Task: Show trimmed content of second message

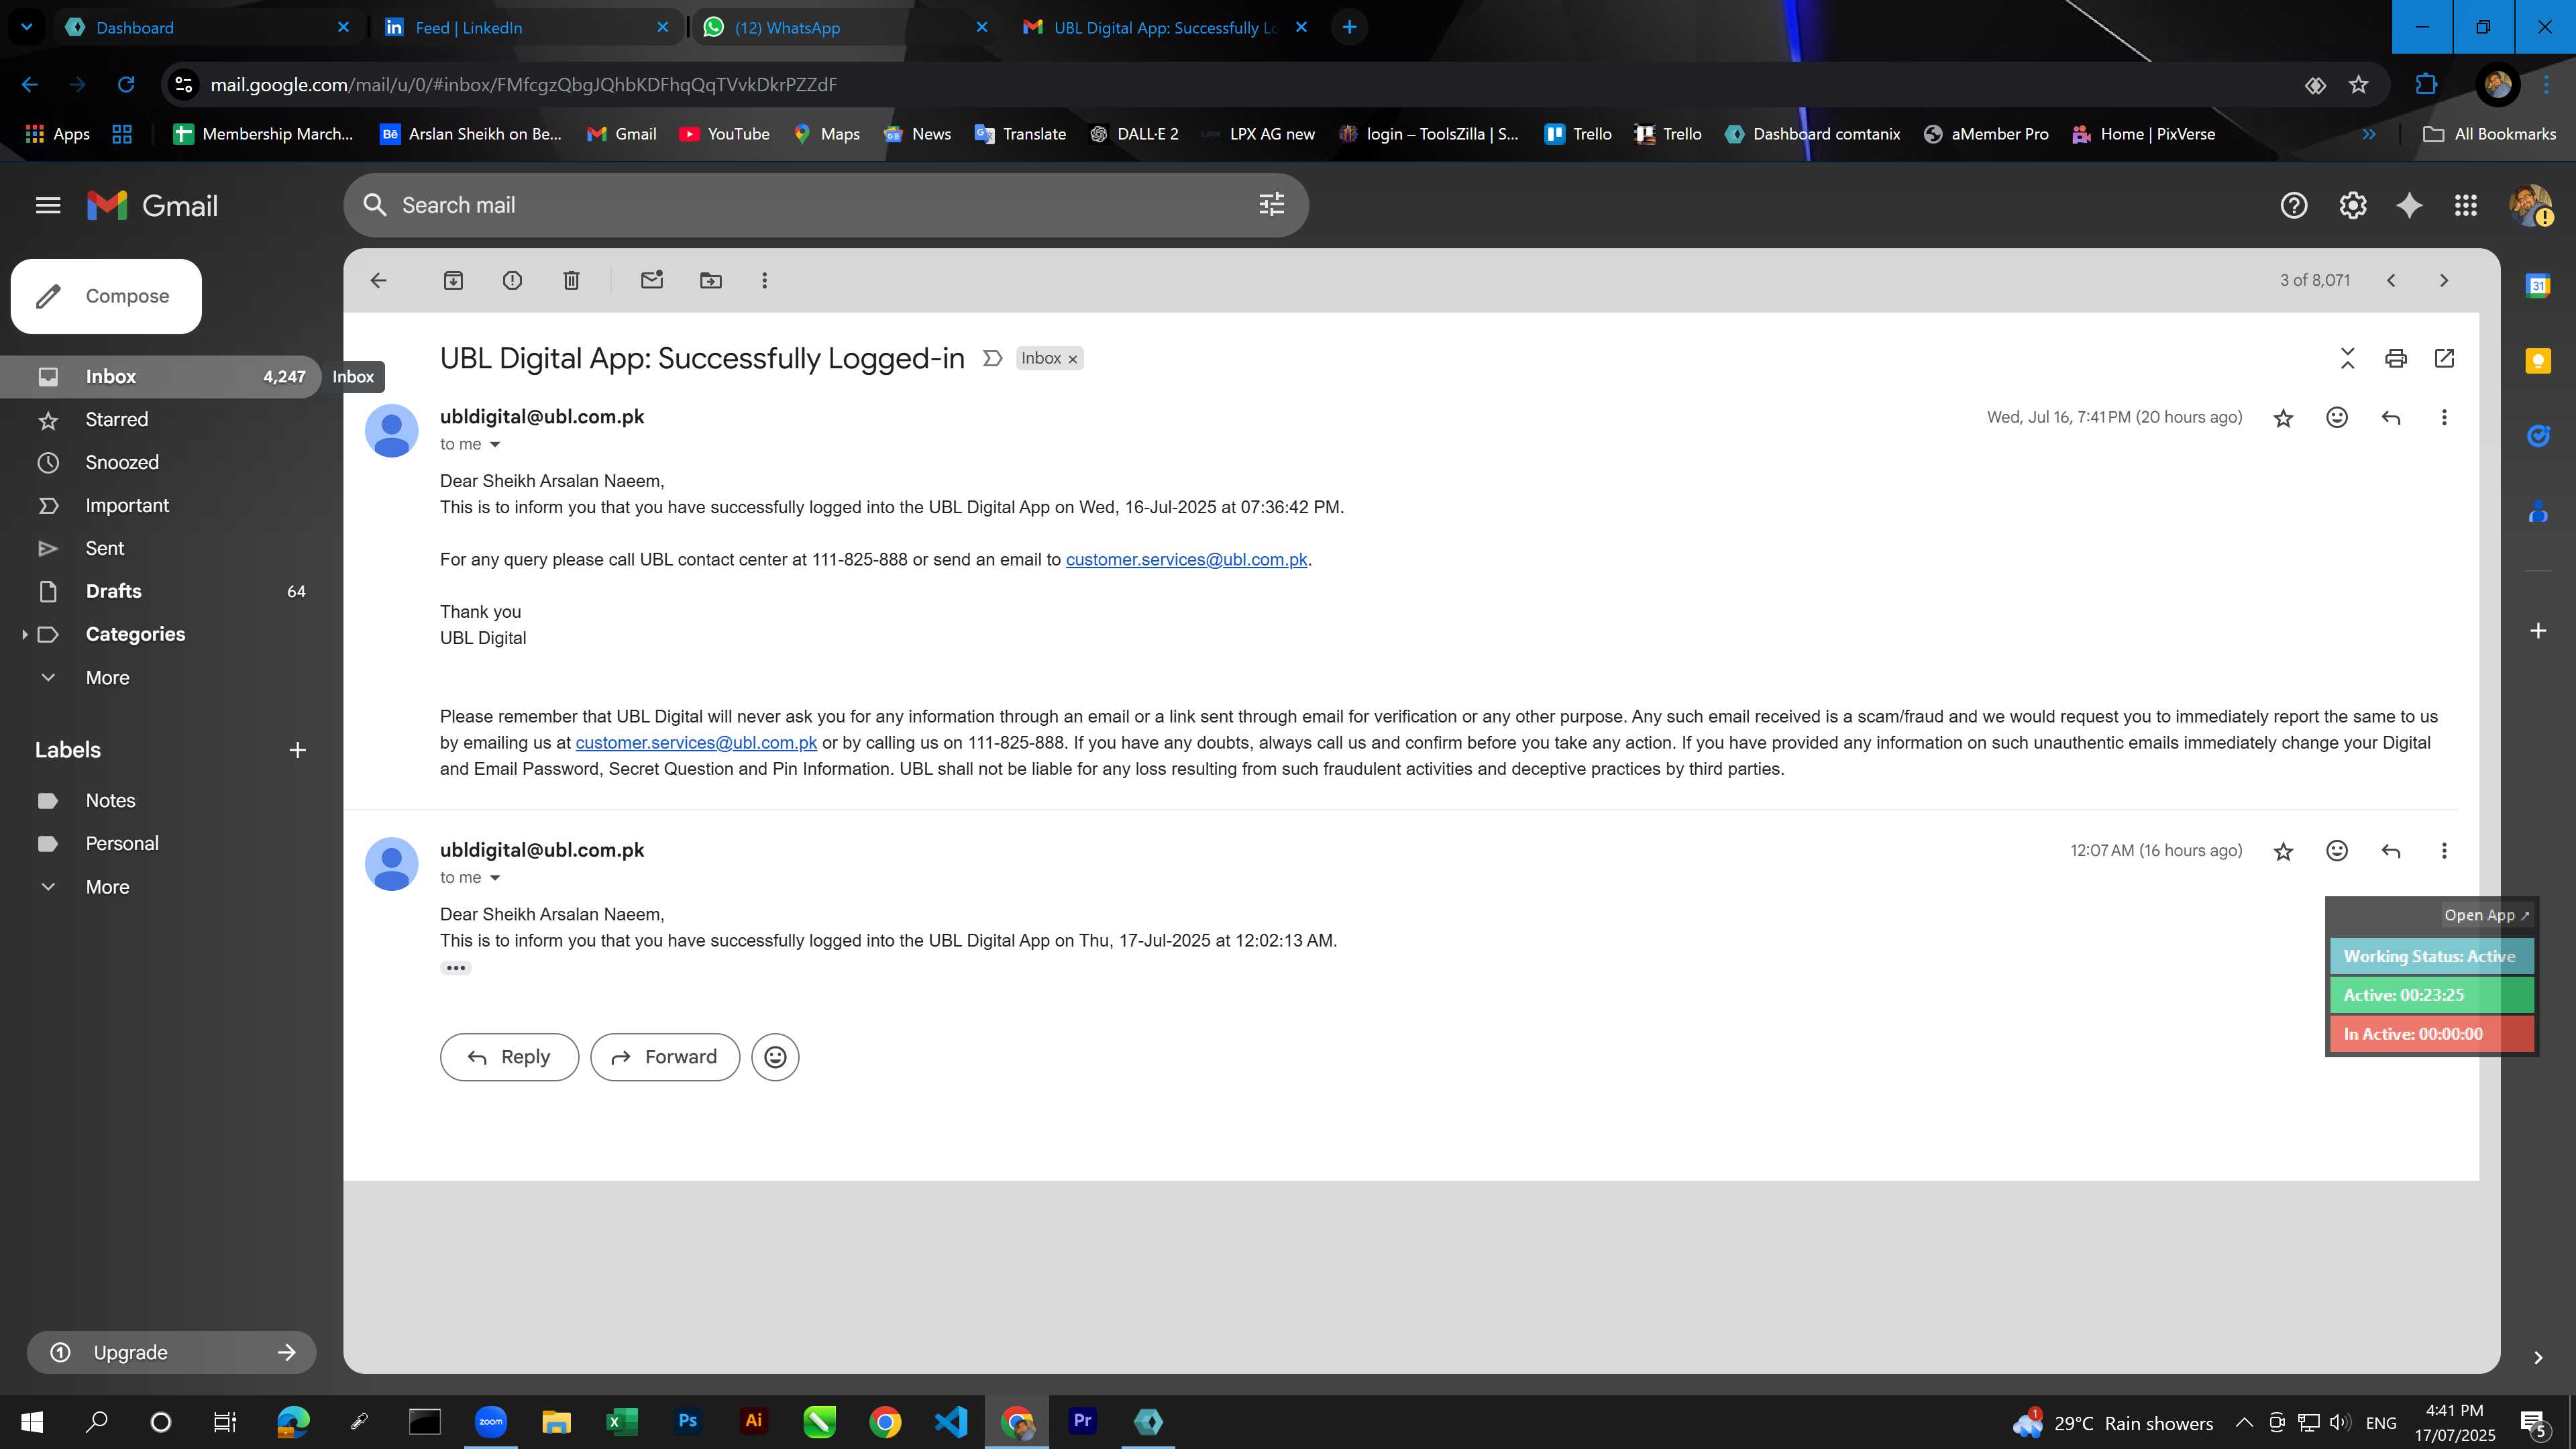Action: click(455, 968)
